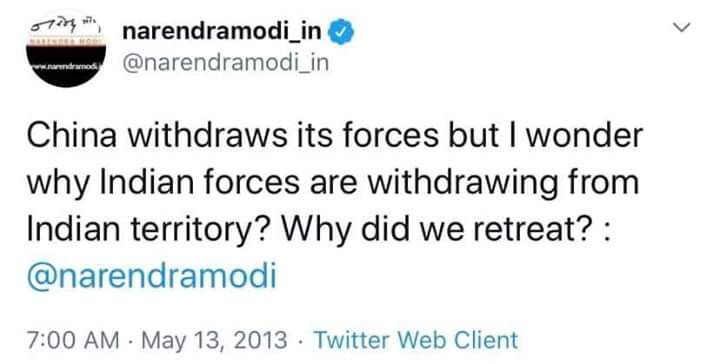The height and width of the screenshot is (364, 720).
Task: Click the blue verified badge icon
Action: [x=341, y=32]
